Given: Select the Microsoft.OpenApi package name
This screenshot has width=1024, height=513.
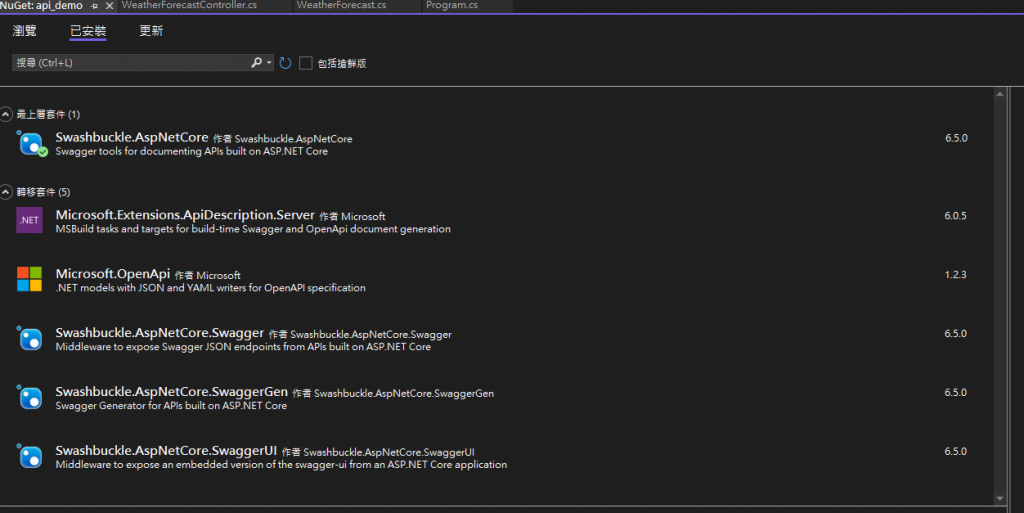Looking at the screenshot, I should click(113, 273).
